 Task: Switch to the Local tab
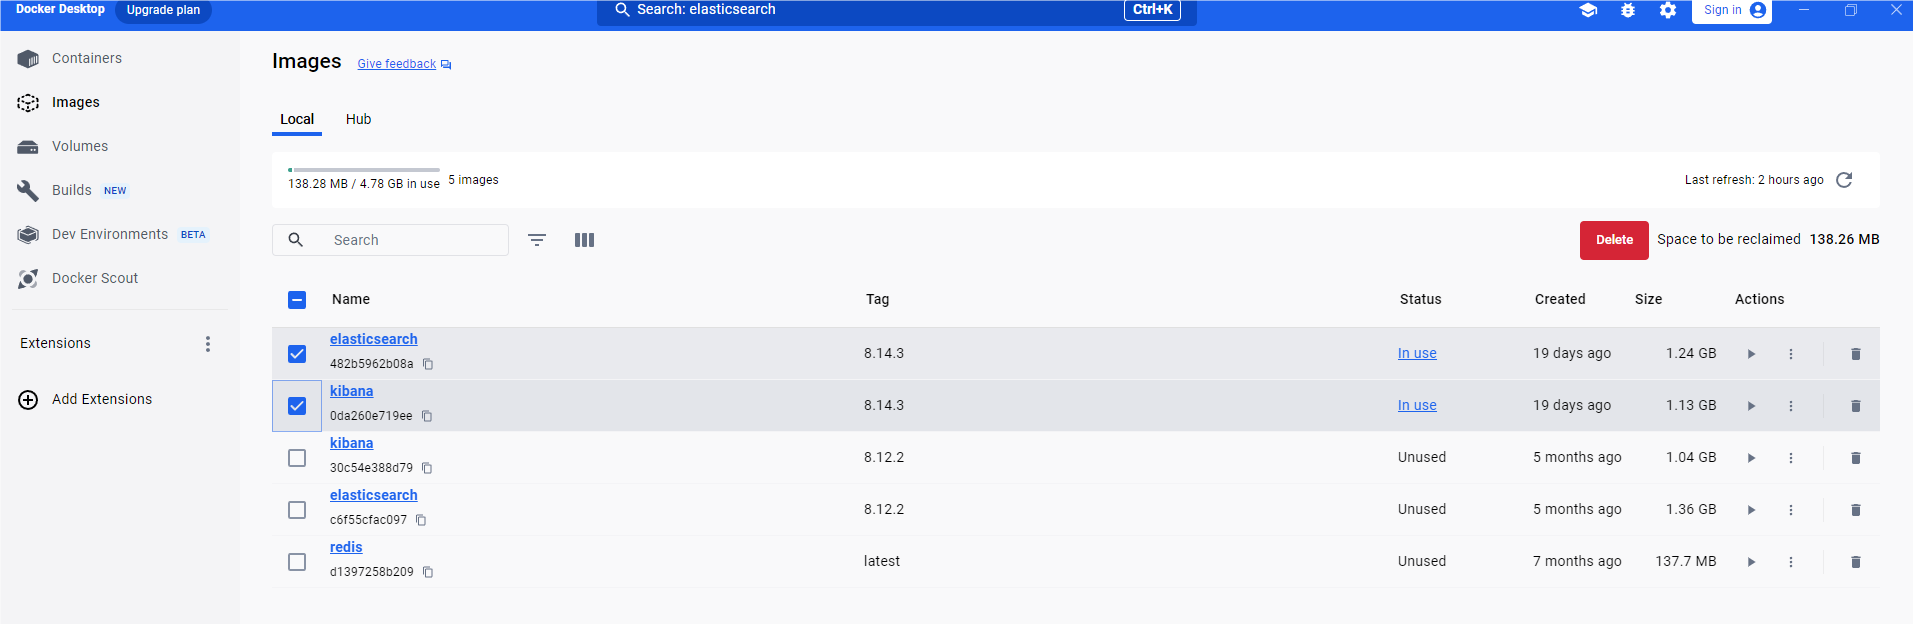(297, 119)
